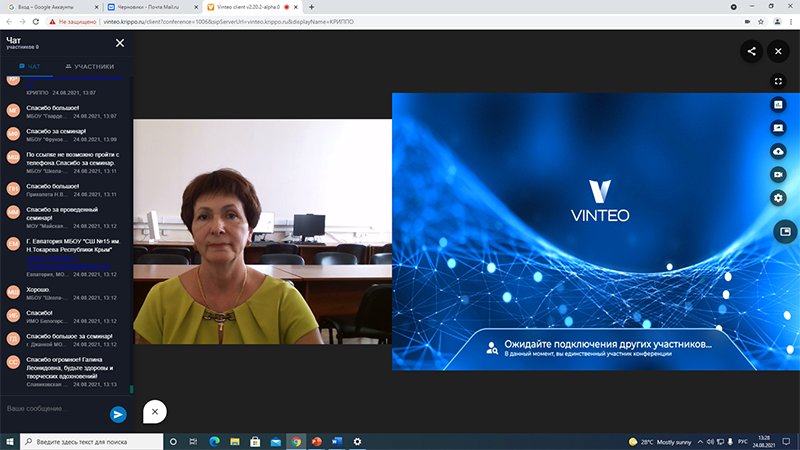
Task: Open the Chrome profile icon
Action: point(777,22)
